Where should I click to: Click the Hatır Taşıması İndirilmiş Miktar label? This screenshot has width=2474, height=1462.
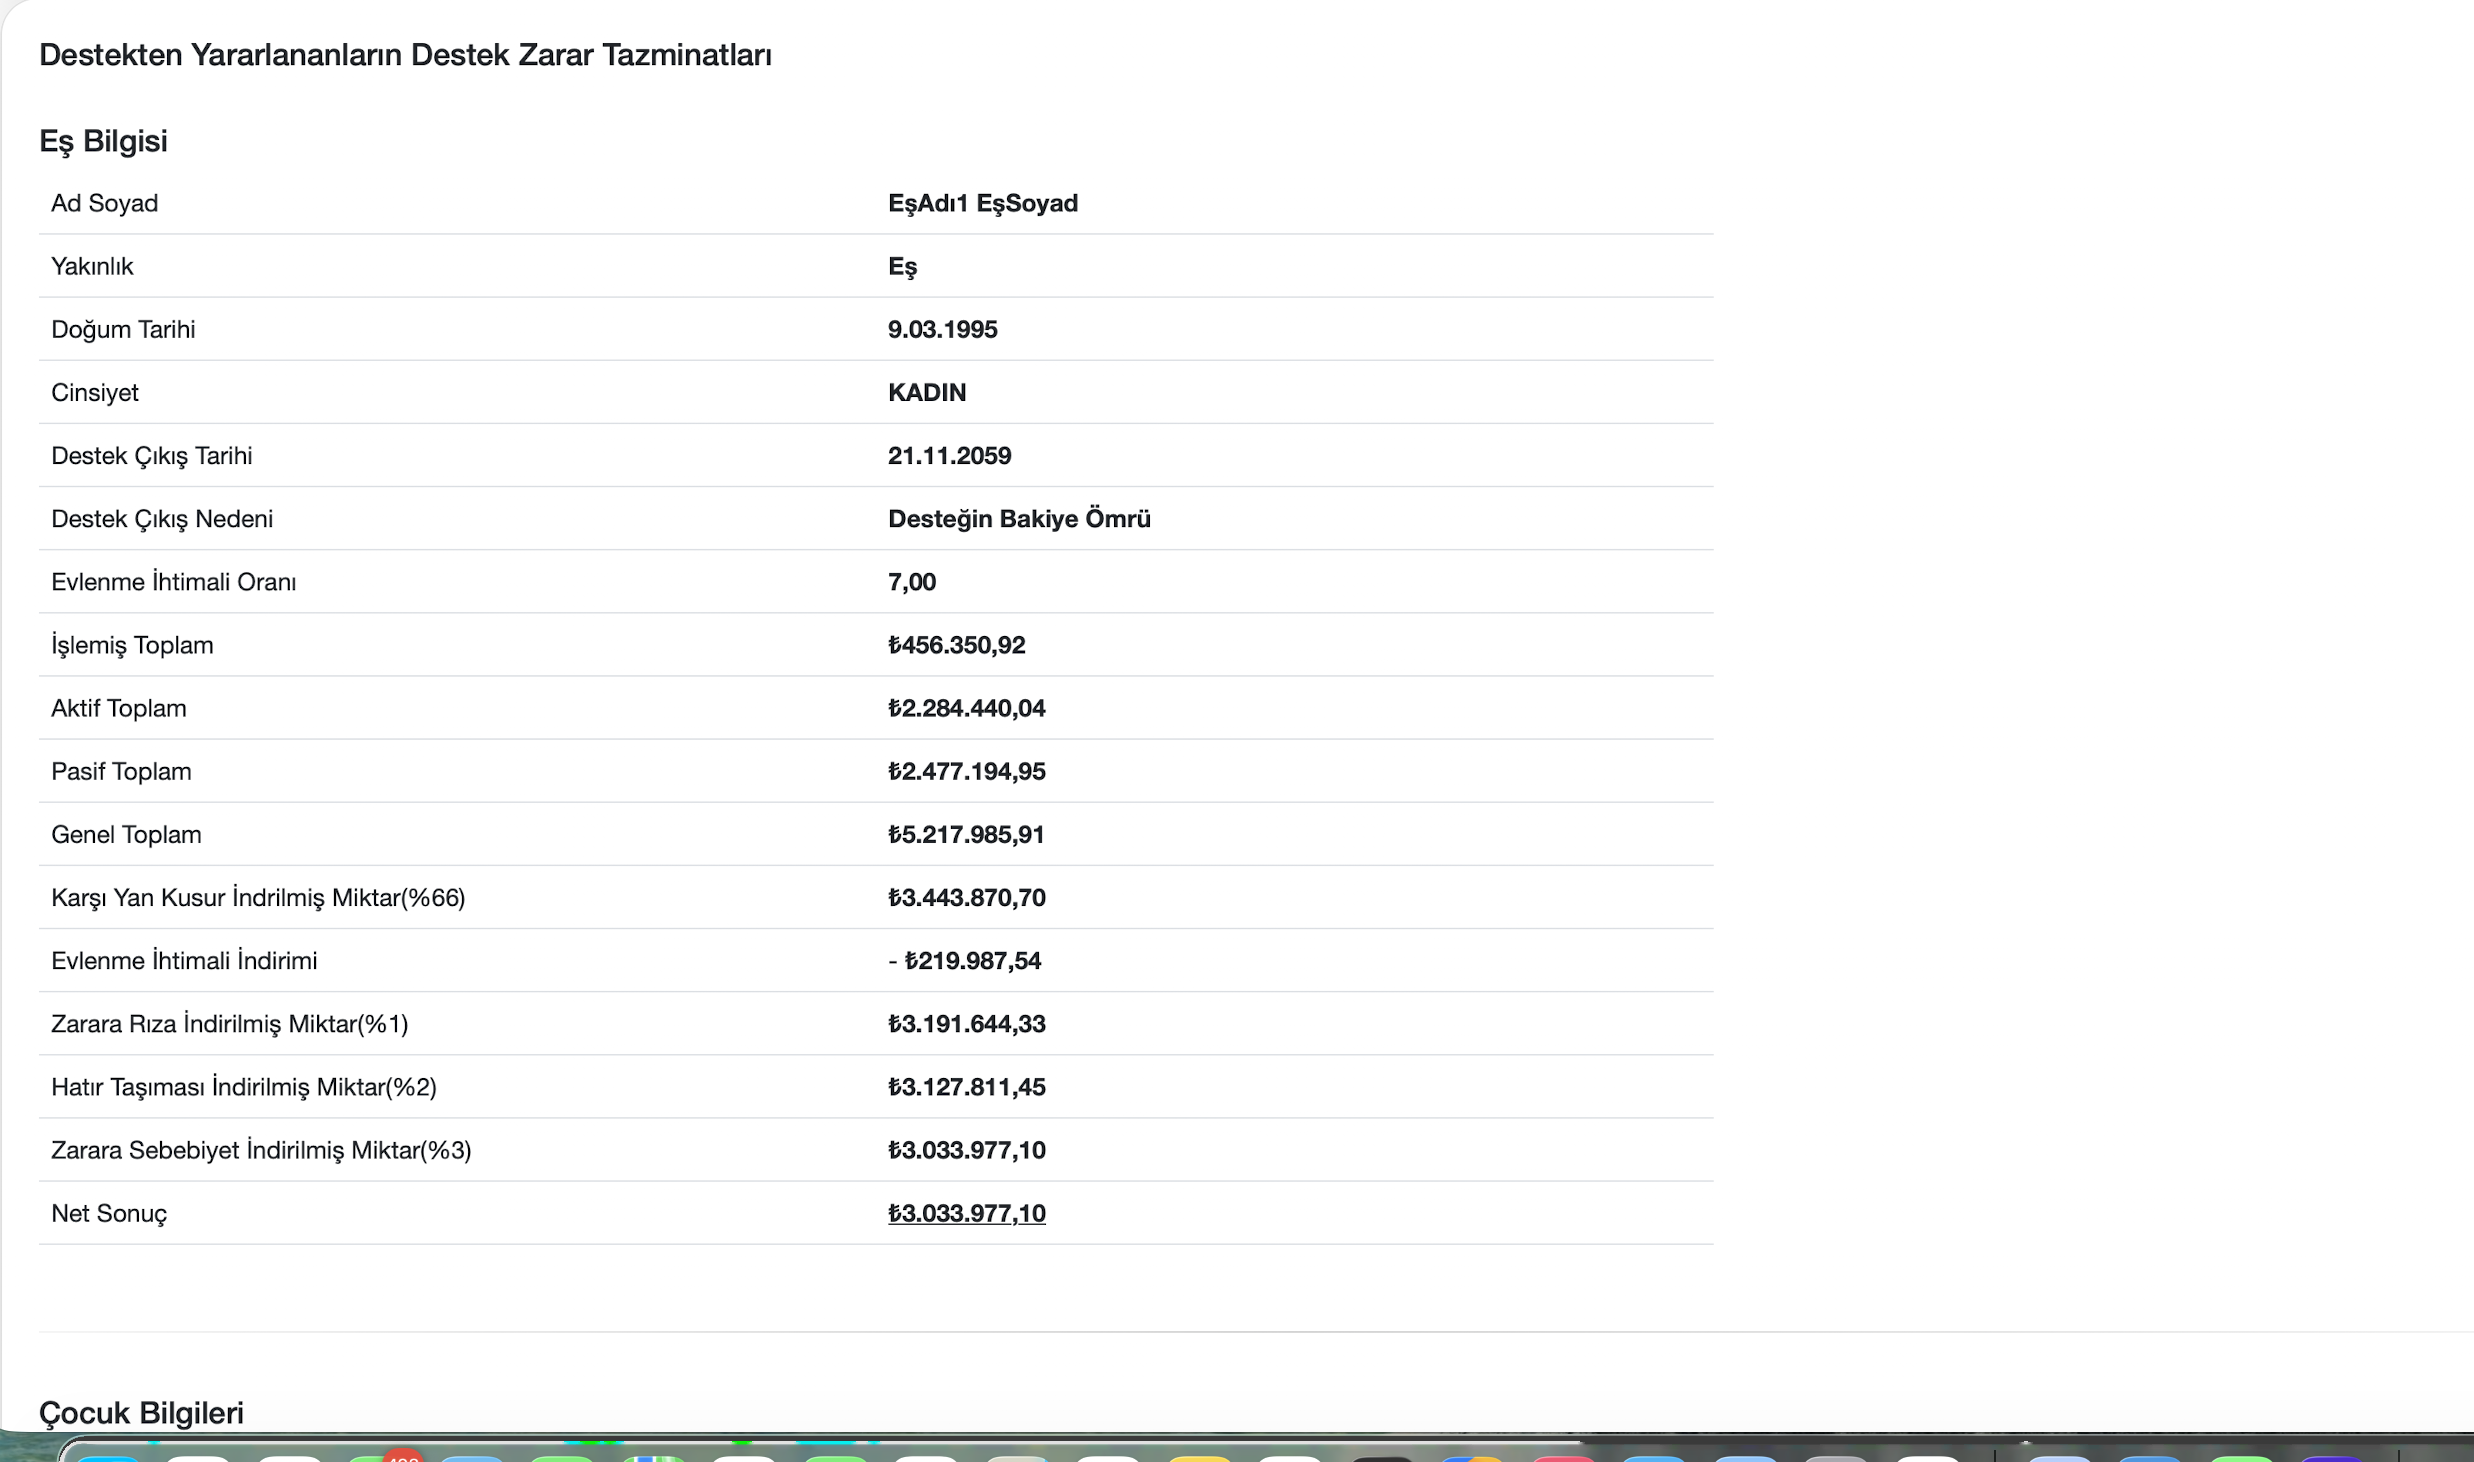point(244,1086)
